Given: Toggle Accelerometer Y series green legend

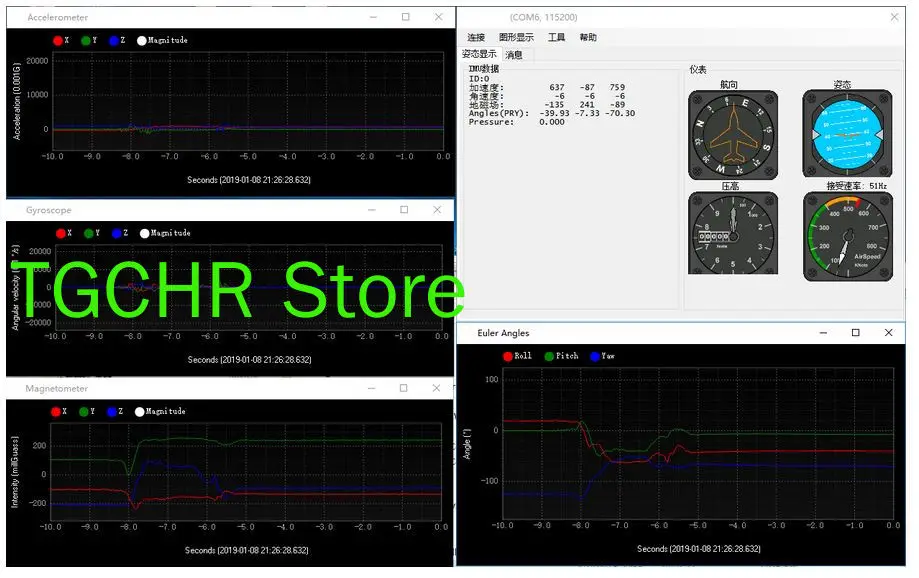Looking at the screenshot, I should pos(89,40).
